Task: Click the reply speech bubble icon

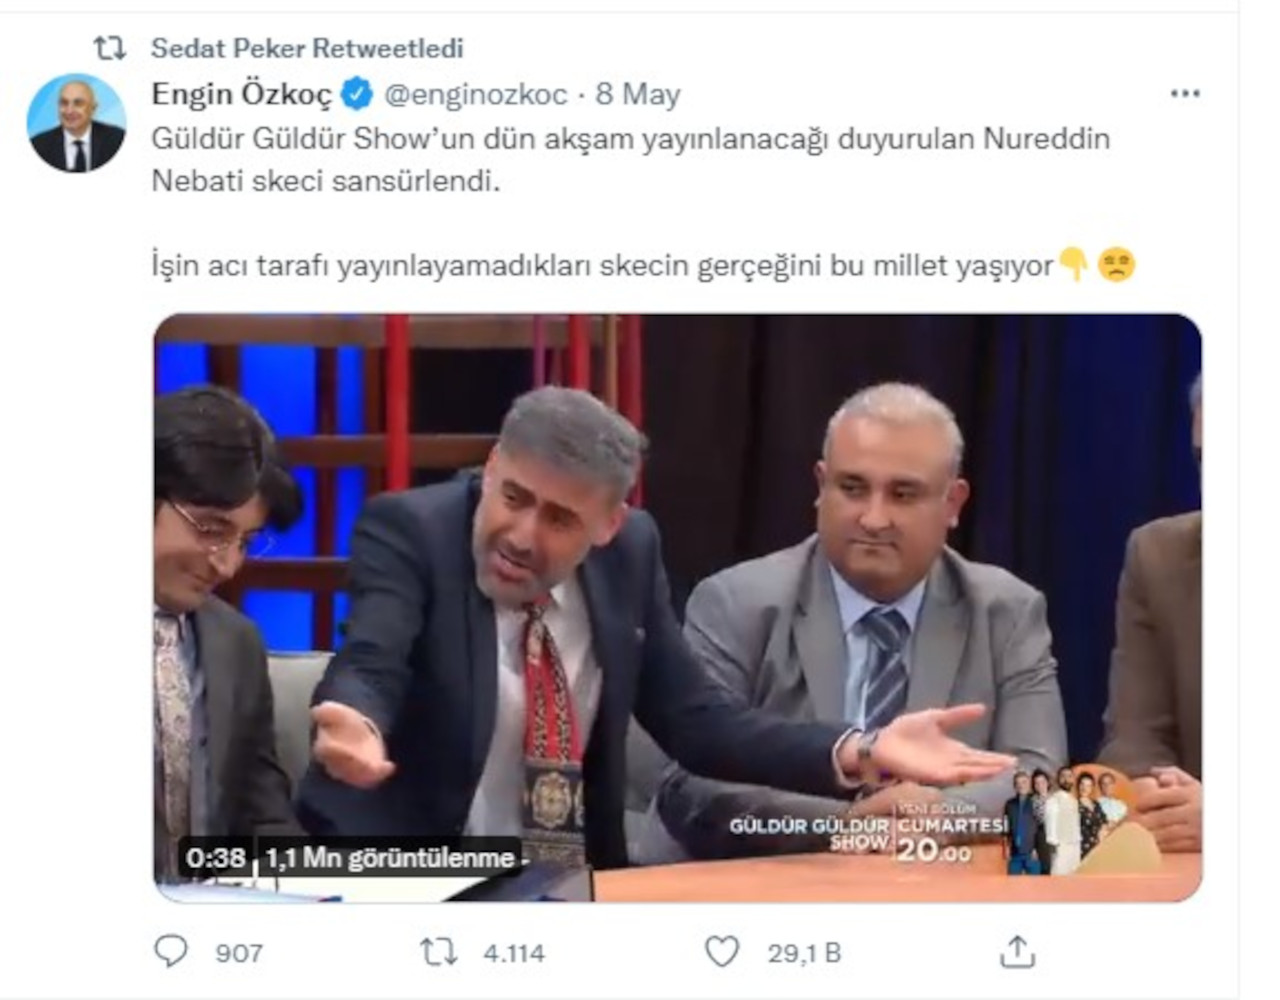Action: tap(171, 951)
